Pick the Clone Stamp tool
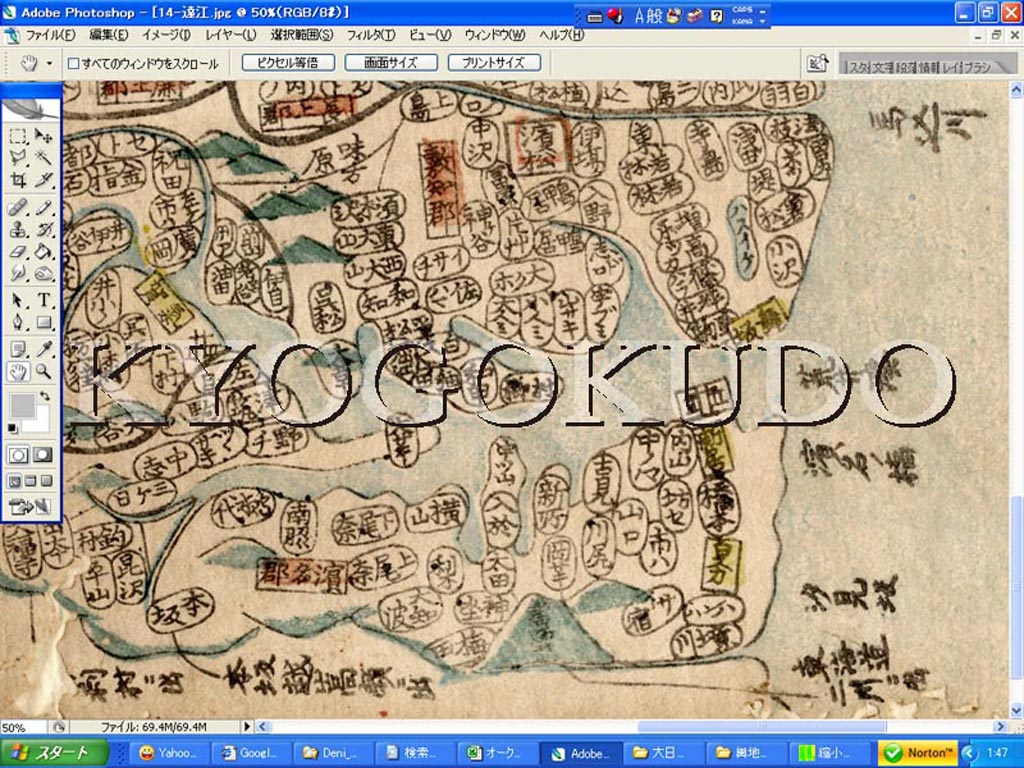 tap(18, 229)
